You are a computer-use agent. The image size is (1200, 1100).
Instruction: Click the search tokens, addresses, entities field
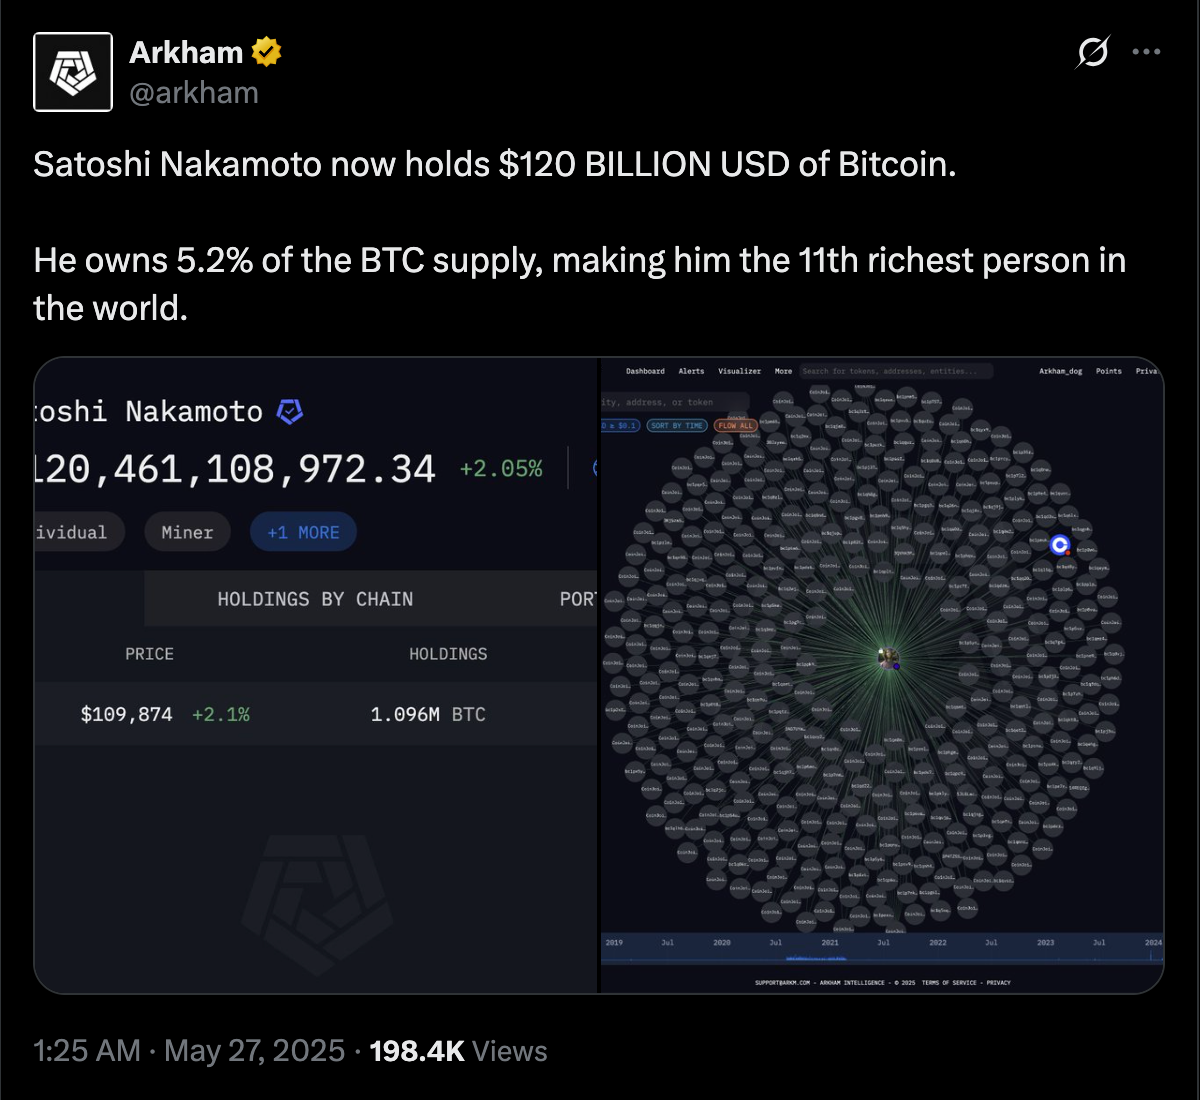(896, 371)
